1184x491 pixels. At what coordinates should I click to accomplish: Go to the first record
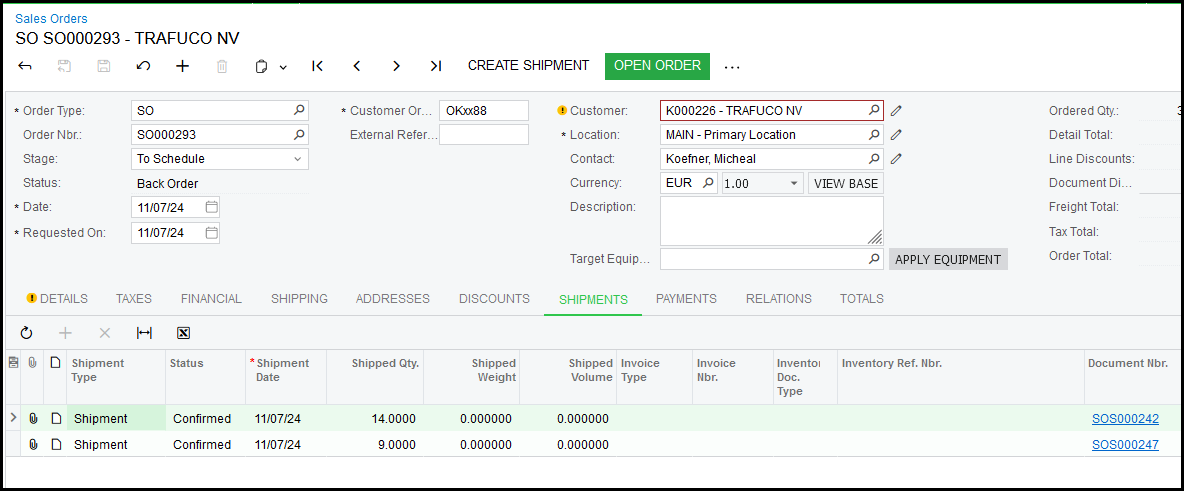[317, 66]
